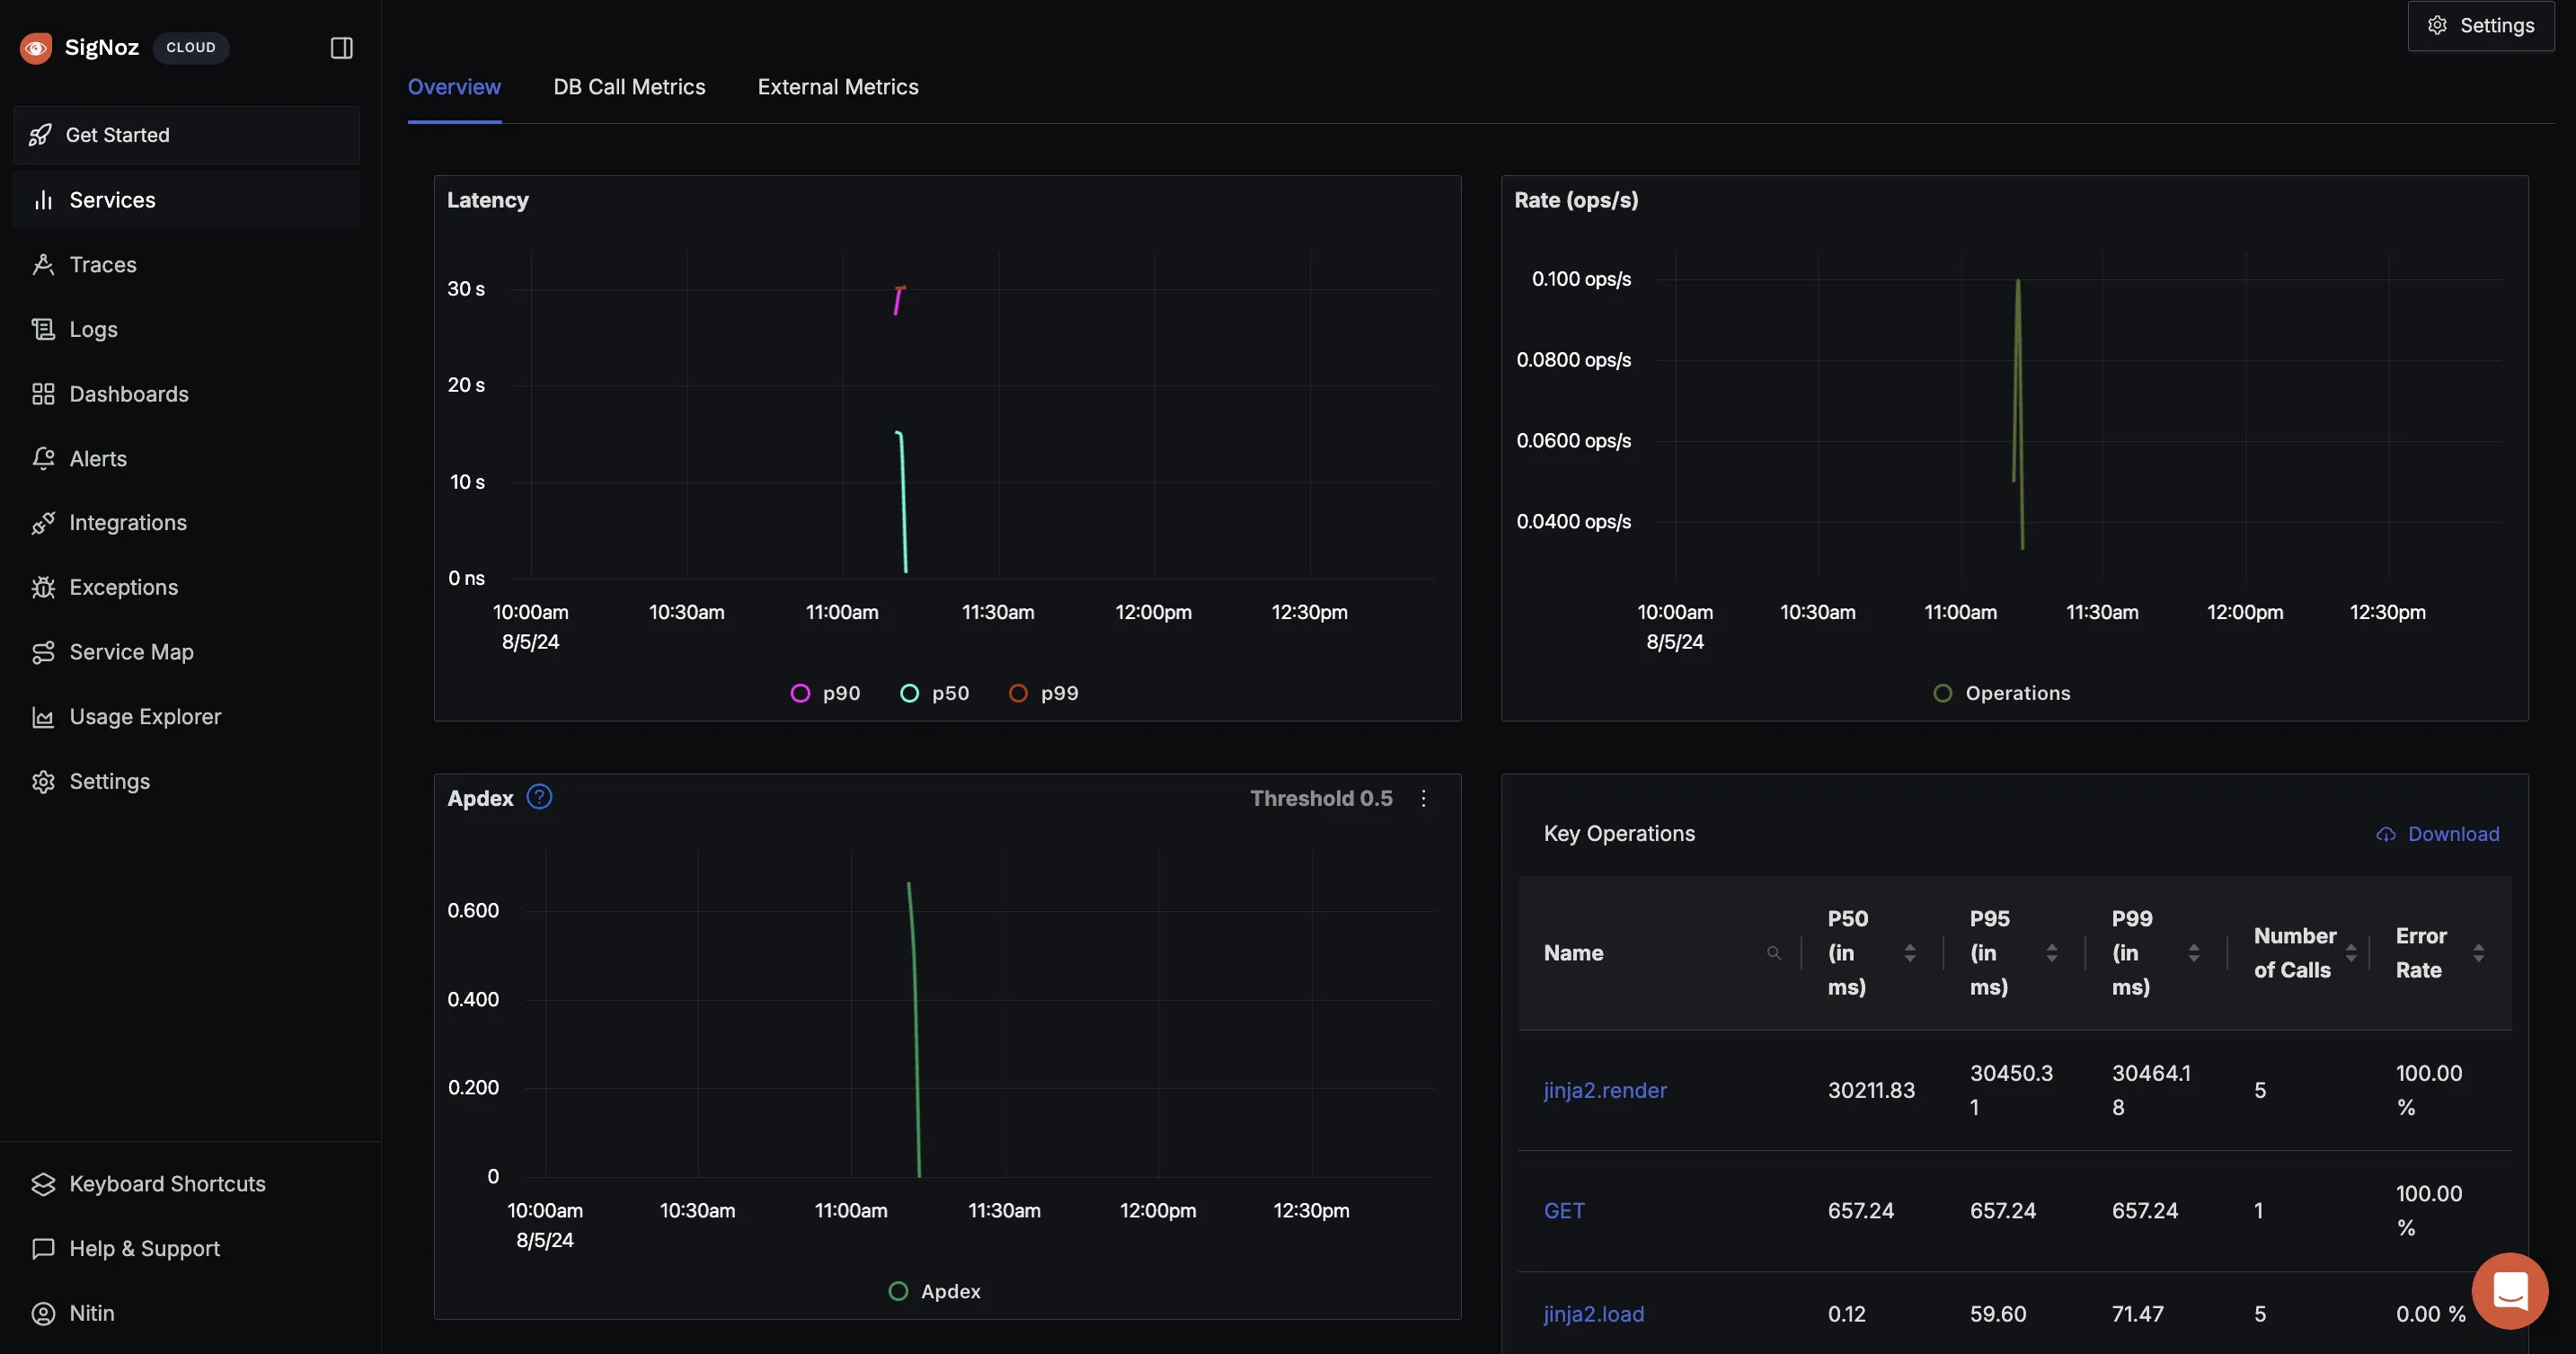
Task: Click the Latency chart title
Action: (x=488, y=200)
